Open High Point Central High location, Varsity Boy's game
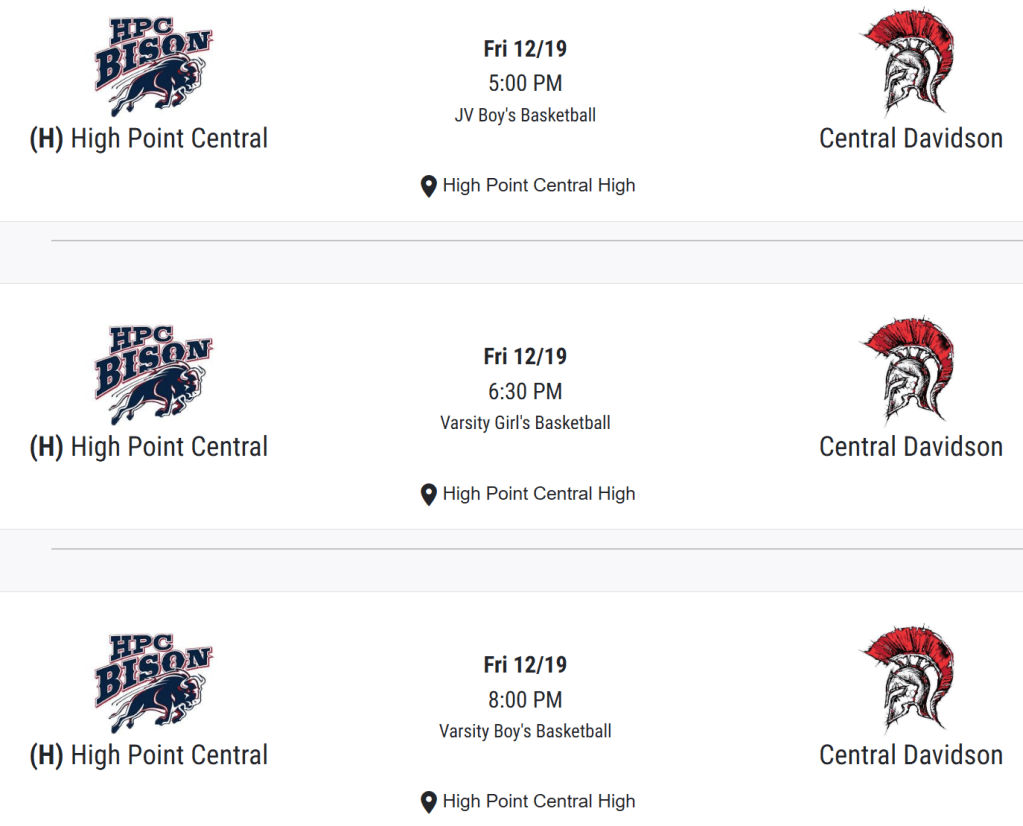The image size is (1023, 826). coord(538,801)
